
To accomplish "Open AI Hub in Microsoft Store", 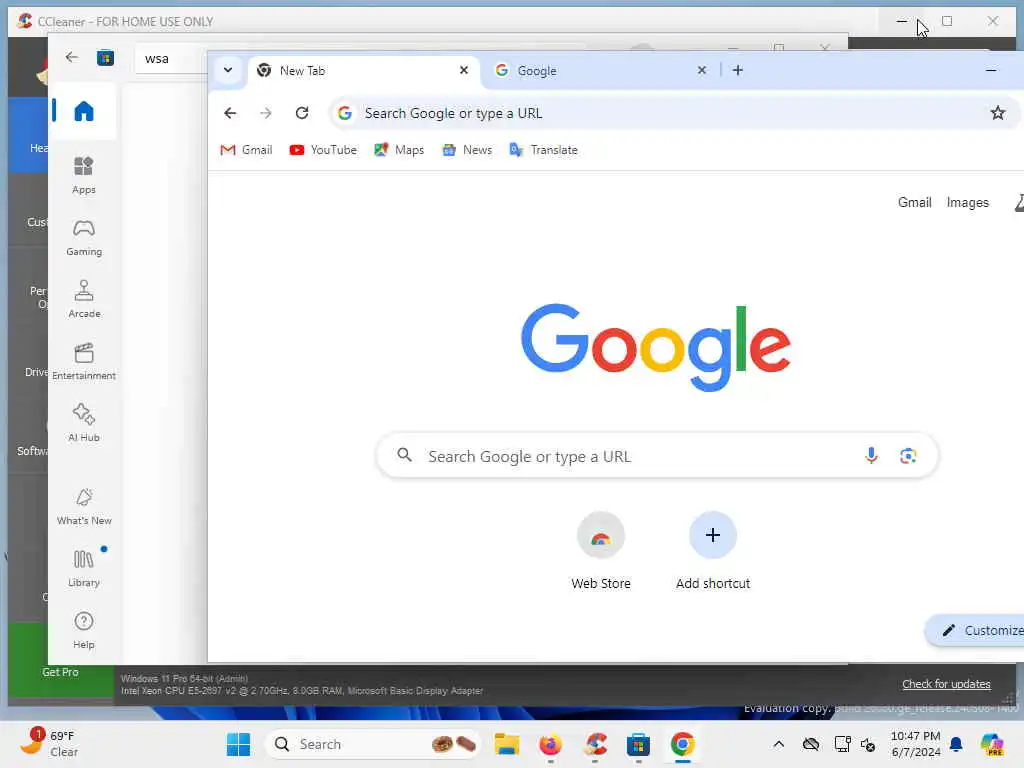I will [84, 423].
